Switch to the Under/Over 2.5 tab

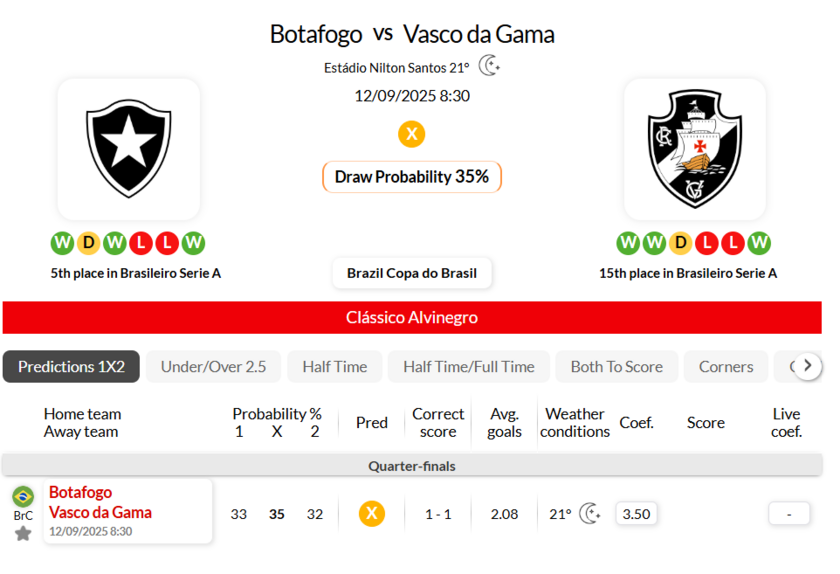pyautogui.click(x=213, y=367)
